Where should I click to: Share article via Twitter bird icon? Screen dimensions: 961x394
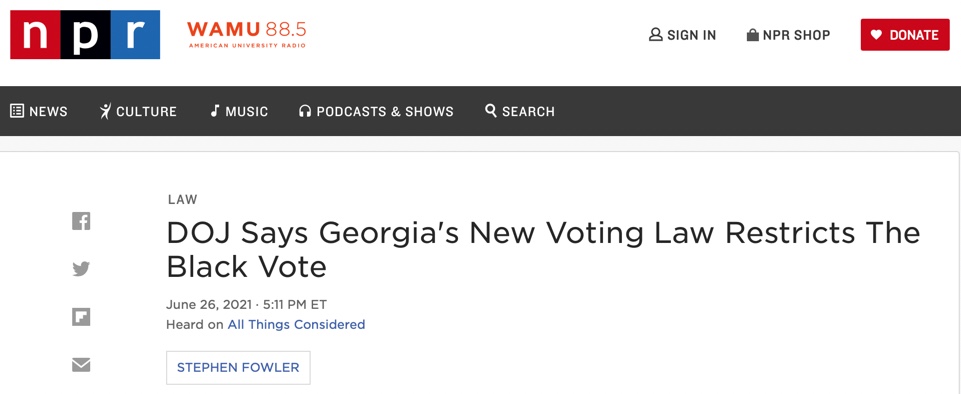click(81, 268)
